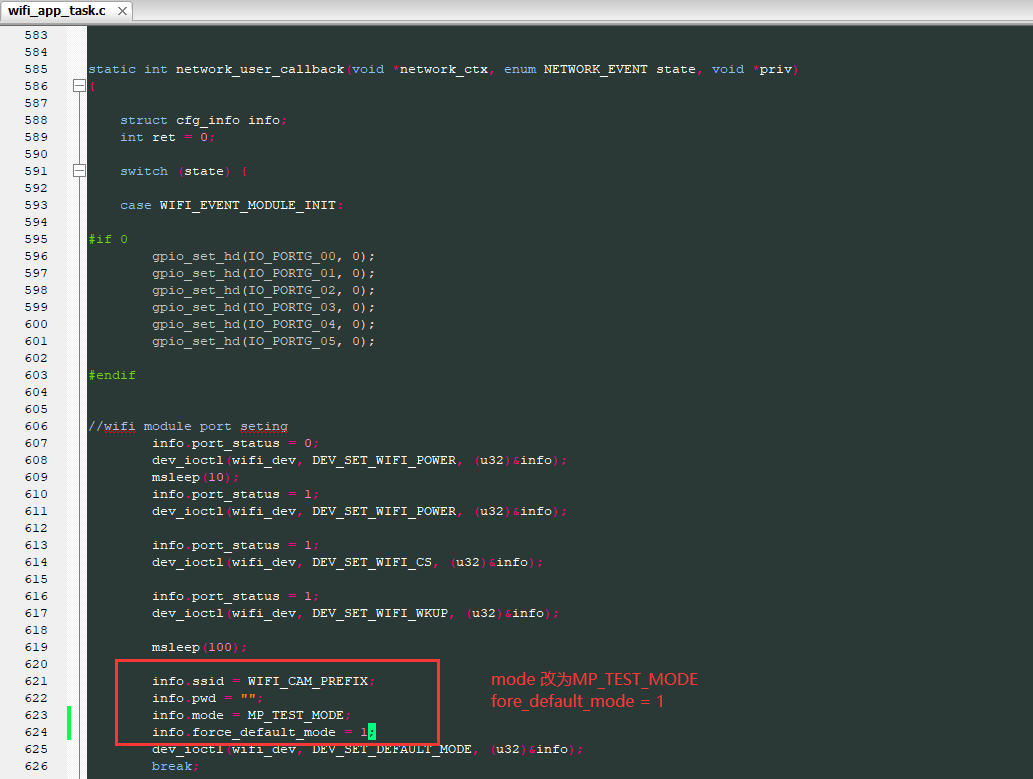Click the '//wifi module port seting' comment
This screenshot has width=1033, height=779.
pos(188,426)
